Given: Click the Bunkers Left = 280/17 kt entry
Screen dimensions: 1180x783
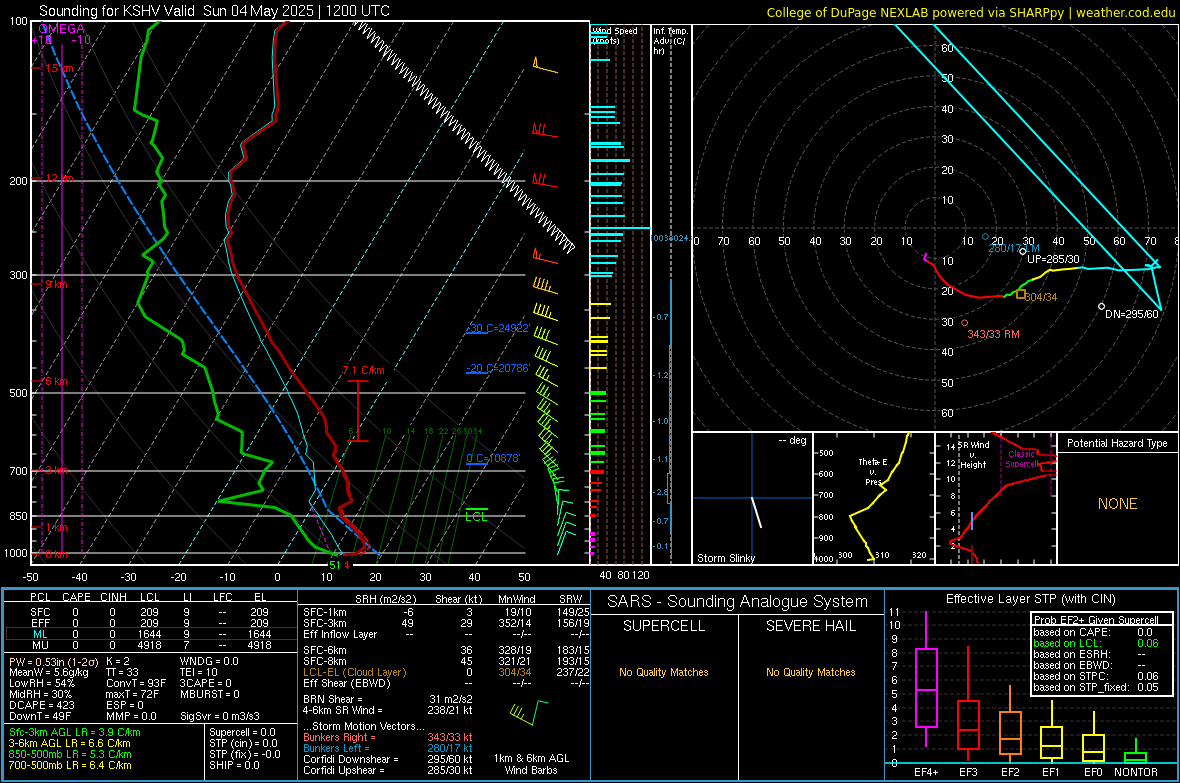Looking at the screenshot, I should tap(388, 748).
